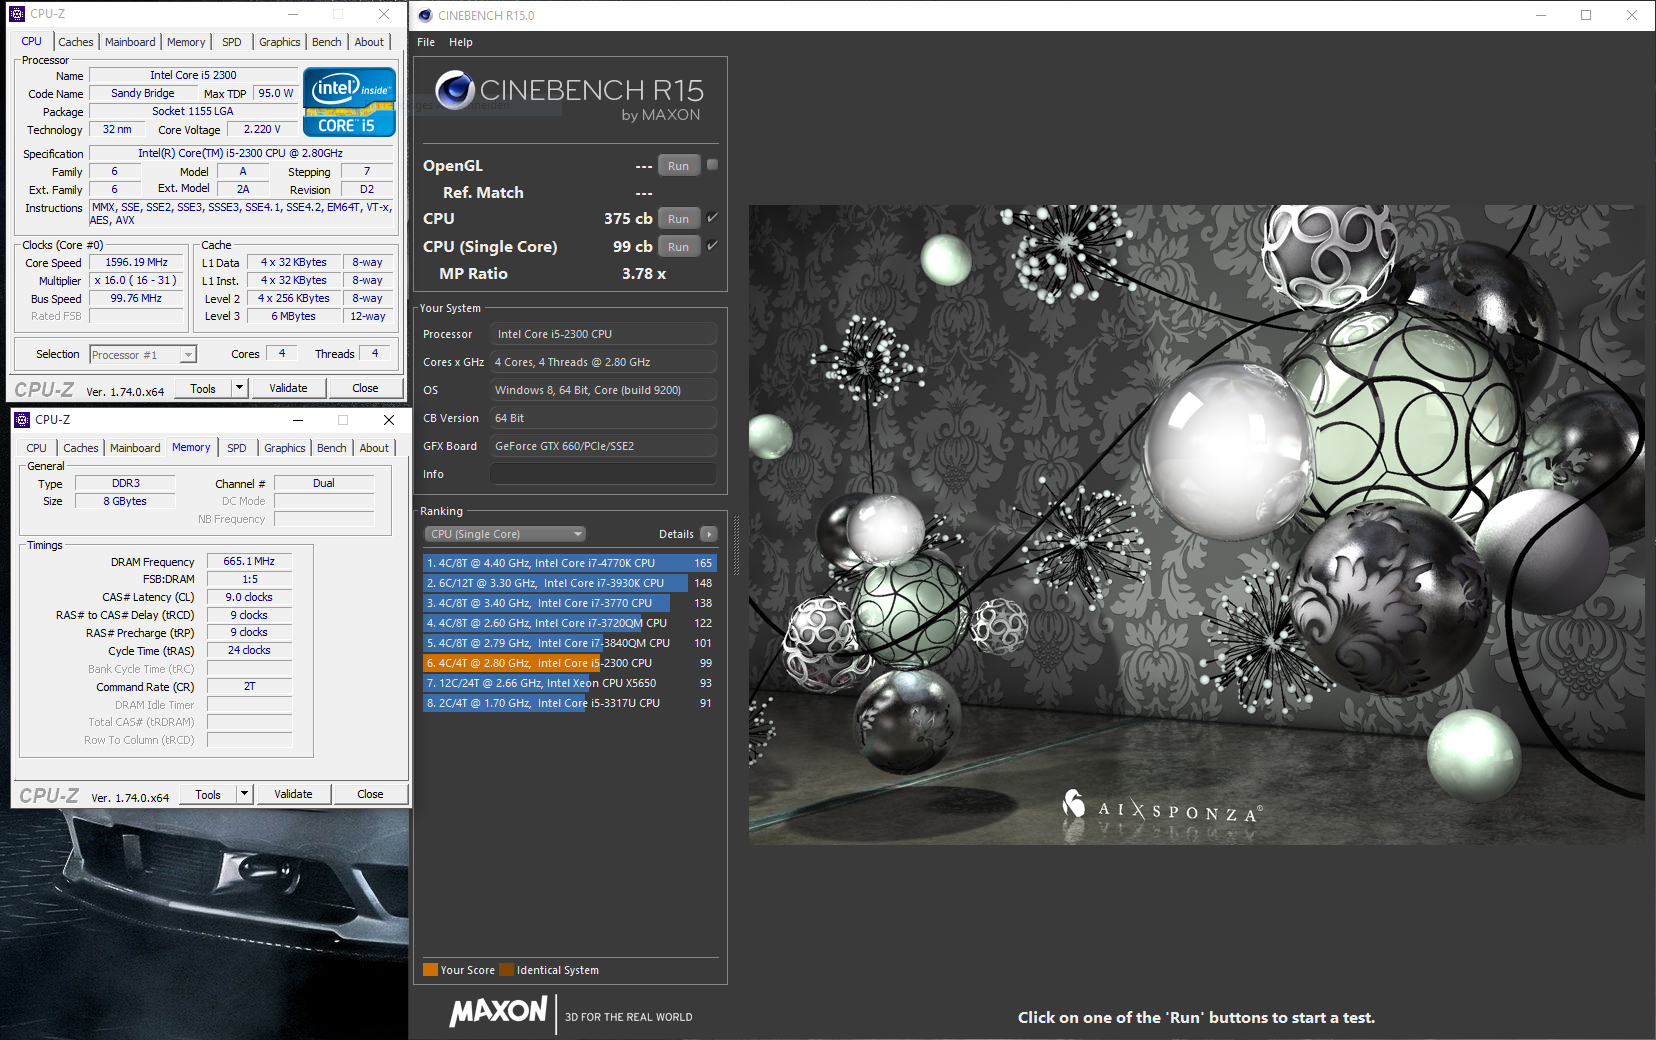This screenshot has width=1656, height=1040.
Task: Select ranking row 3 Intel Core i7-3770
Action: click(x=569, y=603)
